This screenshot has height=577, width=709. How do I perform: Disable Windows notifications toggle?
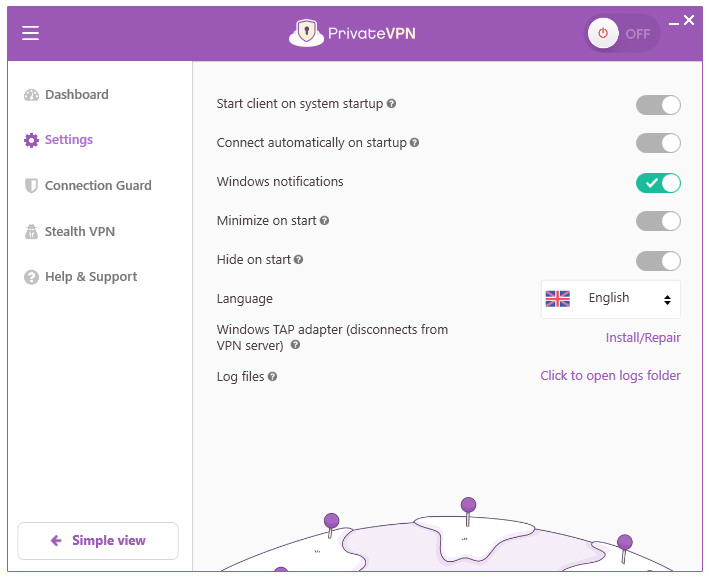point(658,183)
